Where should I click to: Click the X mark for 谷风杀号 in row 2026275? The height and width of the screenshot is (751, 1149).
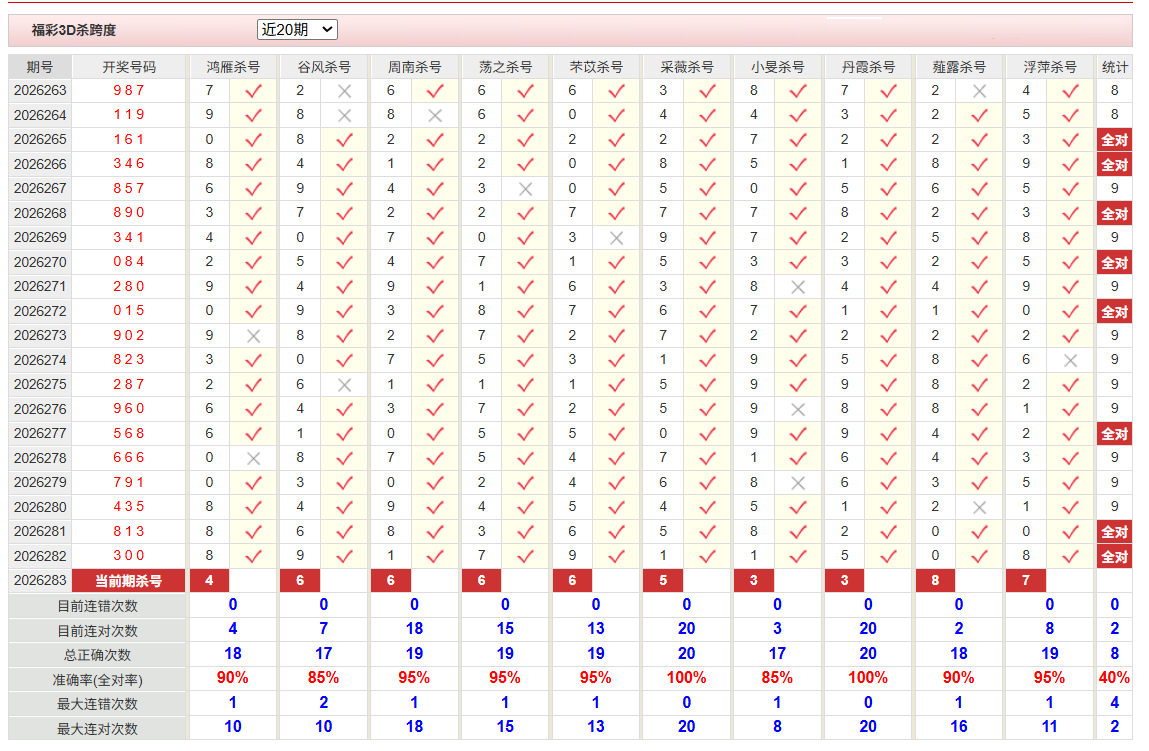point(344,385)
